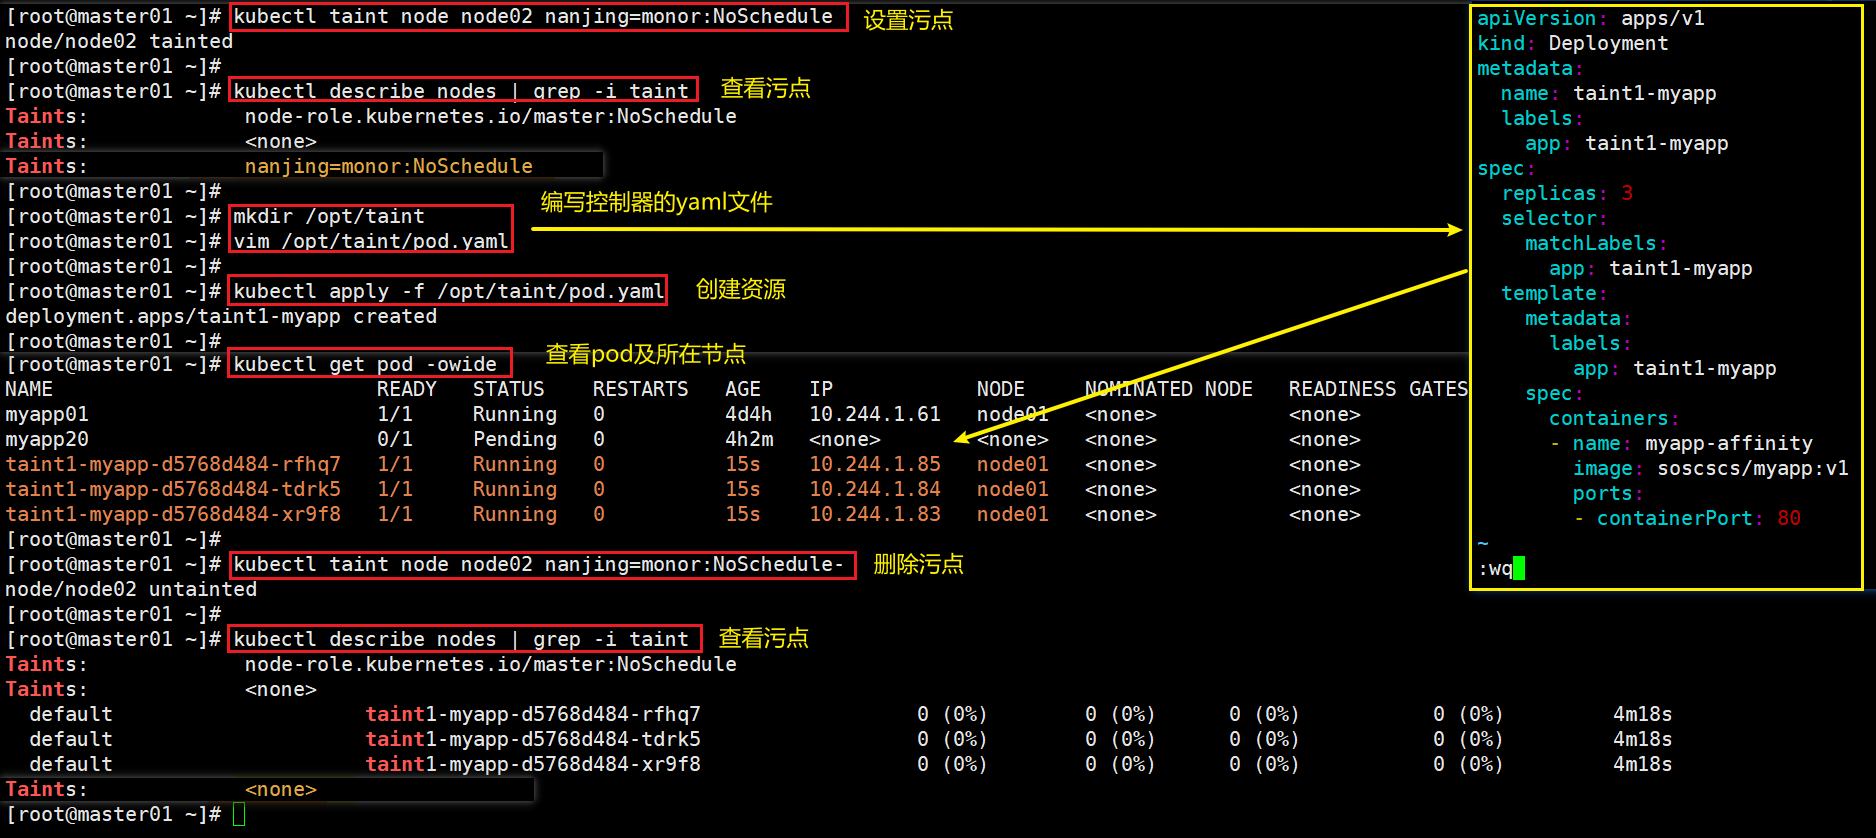Click 'apiVersion: apps/v1' in the YAML editor
1876x838 pixels.
point(1591,18)
